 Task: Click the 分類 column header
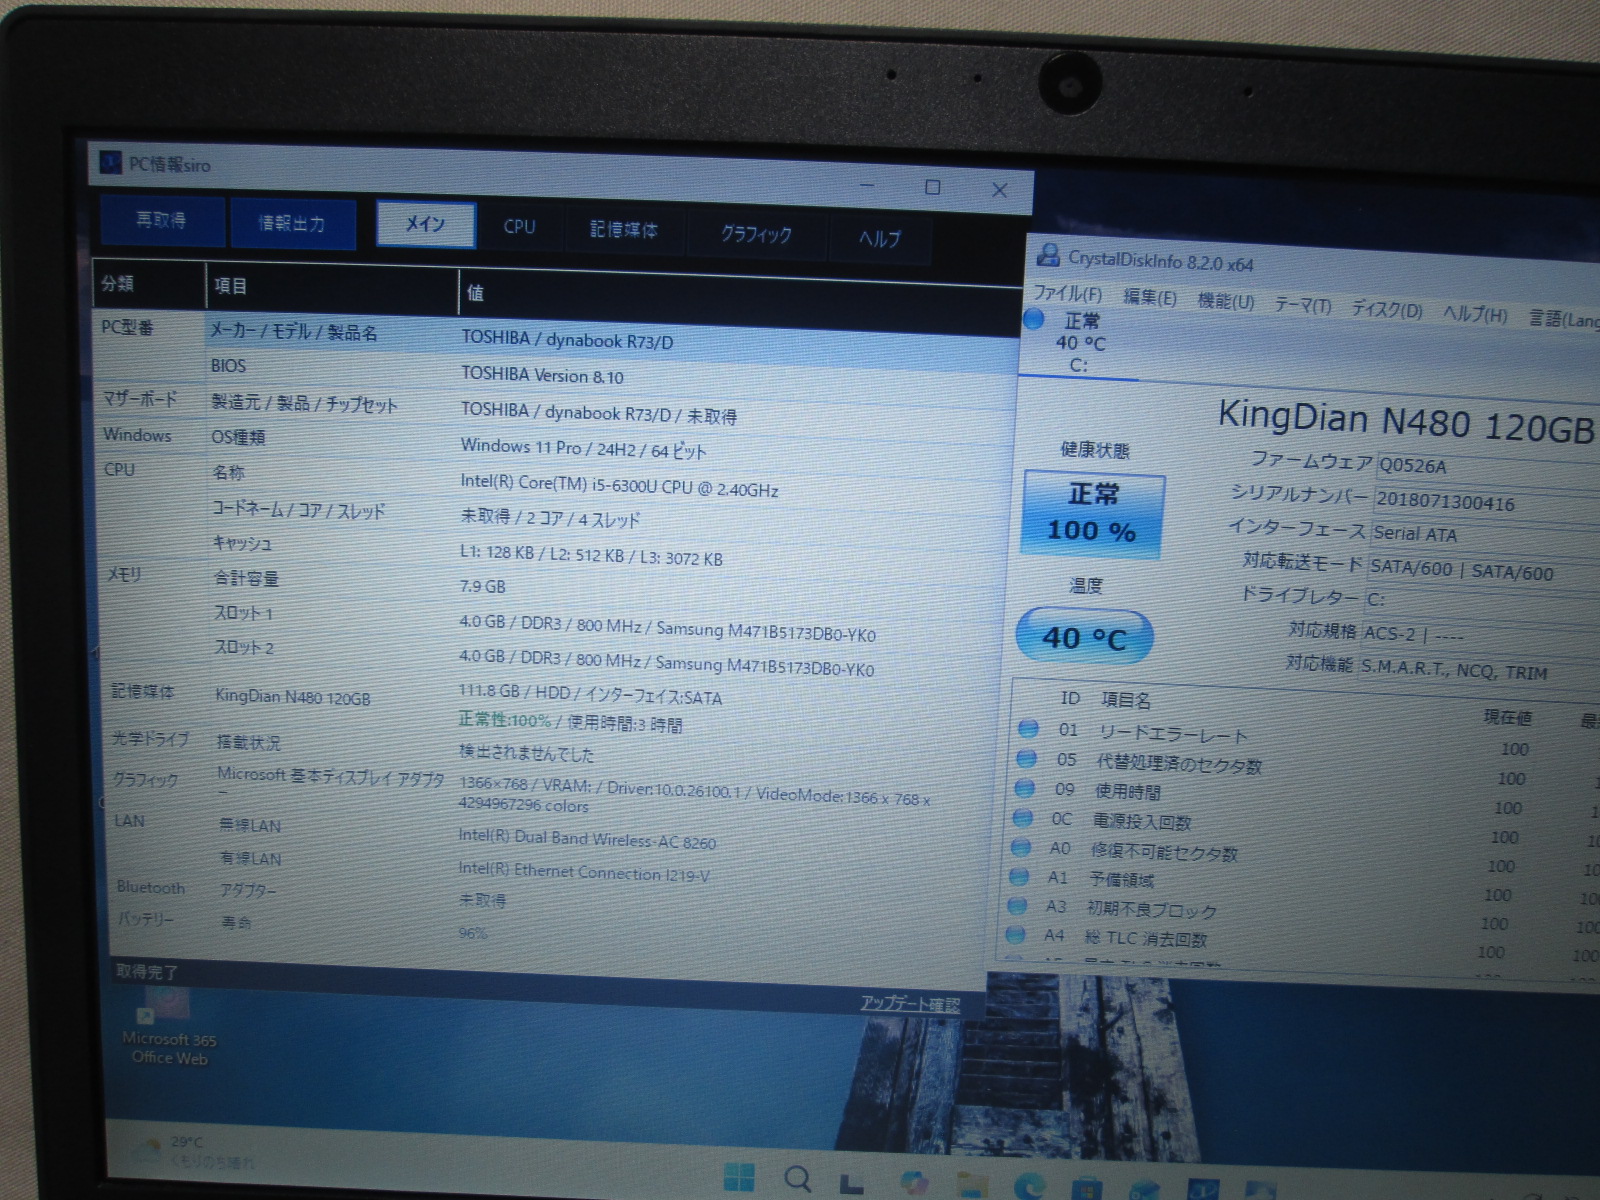(148, 284)
